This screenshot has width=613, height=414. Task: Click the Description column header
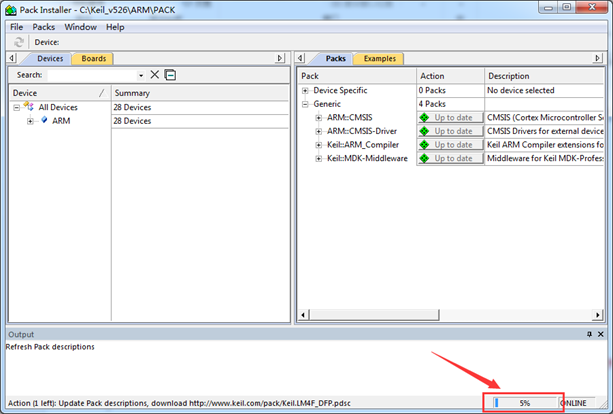tap(545, 76)
